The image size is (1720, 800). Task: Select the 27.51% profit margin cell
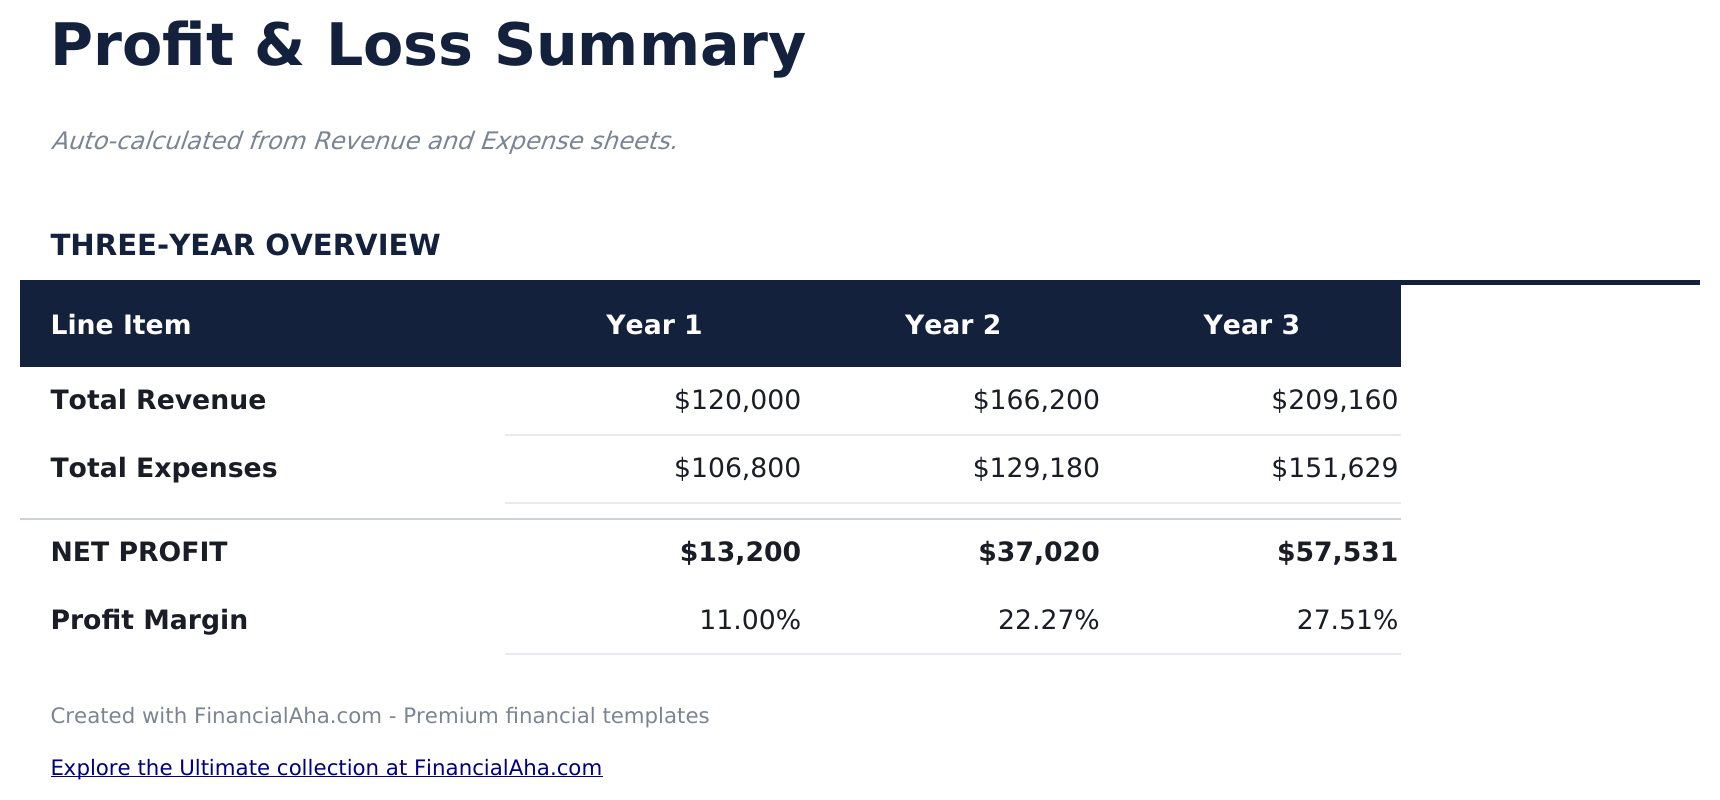click(1347, 620)
